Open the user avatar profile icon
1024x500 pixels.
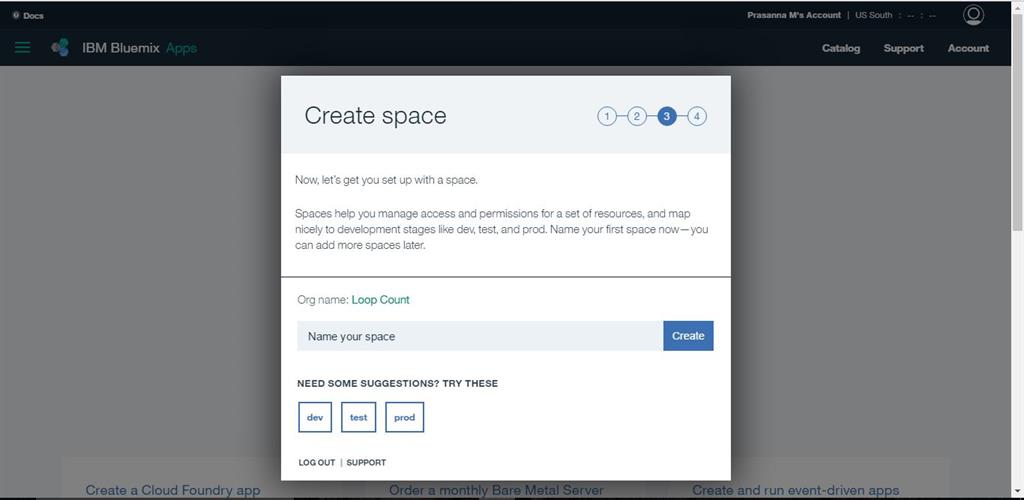(973, 15)
